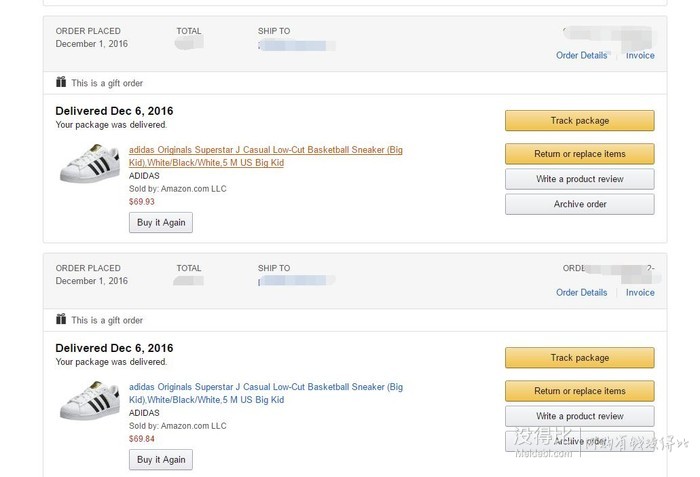700x477 pixels.
Task: Click the gift icon on first order
Action: click(61, 82)
